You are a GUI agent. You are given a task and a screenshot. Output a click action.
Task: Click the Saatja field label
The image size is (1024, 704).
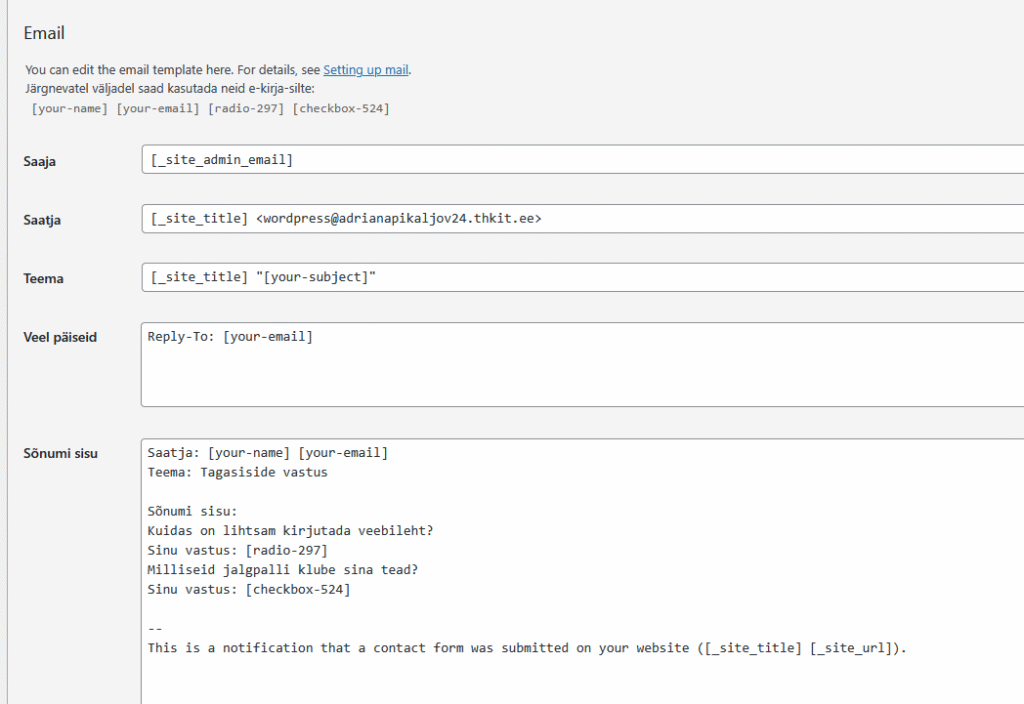(x=42, y=220)
